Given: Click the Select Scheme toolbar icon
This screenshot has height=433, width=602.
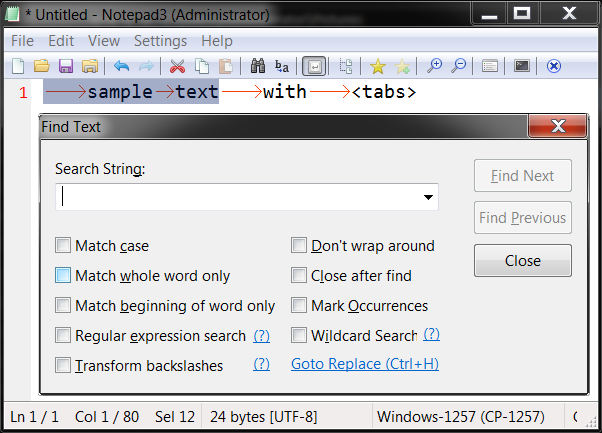Looking at the screenshot, I should (490, 66).
